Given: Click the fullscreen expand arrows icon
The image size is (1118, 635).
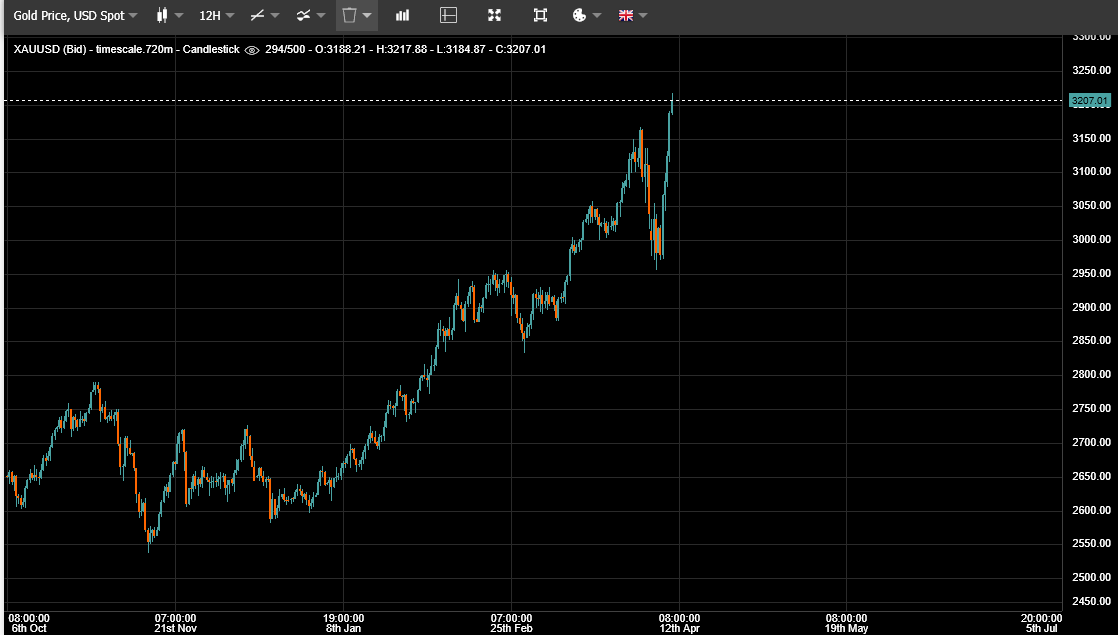Looking at the screenshot, I should 494,15.
